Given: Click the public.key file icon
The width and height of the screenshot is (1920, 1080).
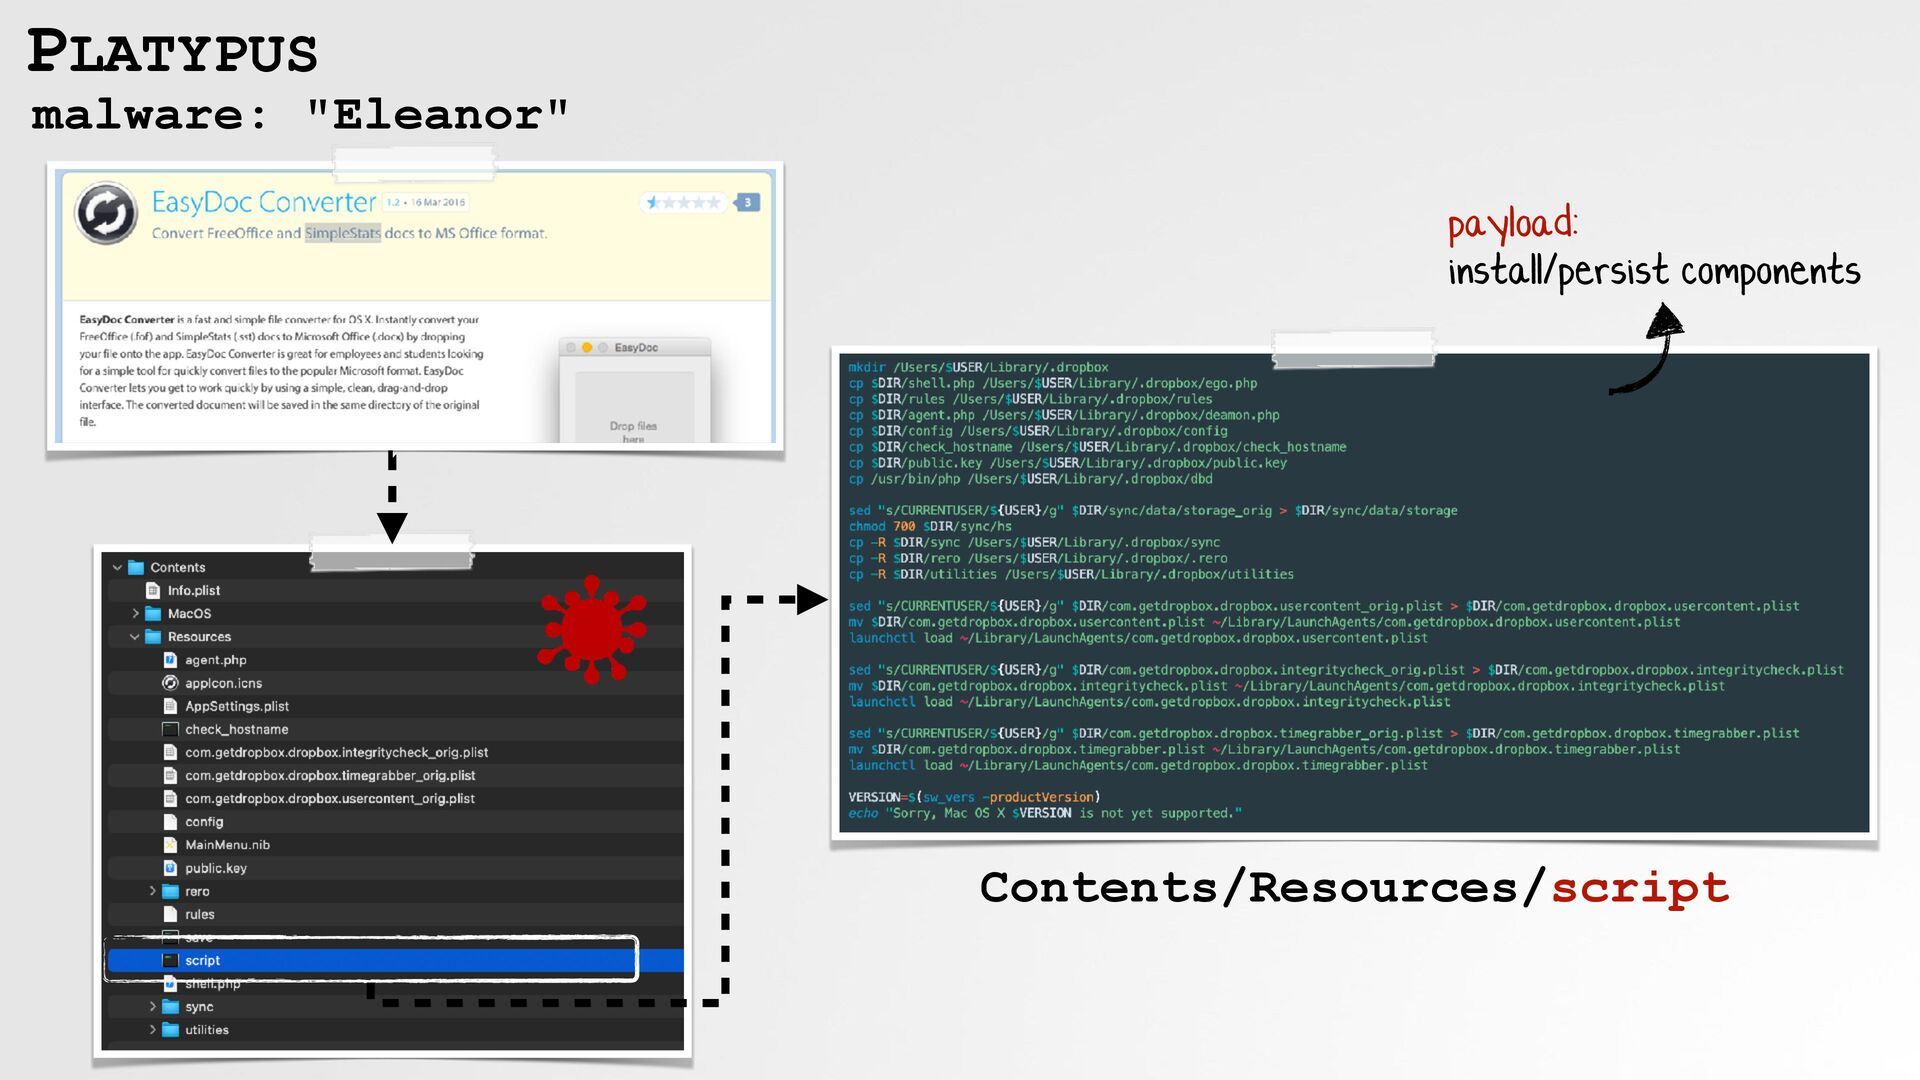Looking at the screenshot, I should pos(170,868).
